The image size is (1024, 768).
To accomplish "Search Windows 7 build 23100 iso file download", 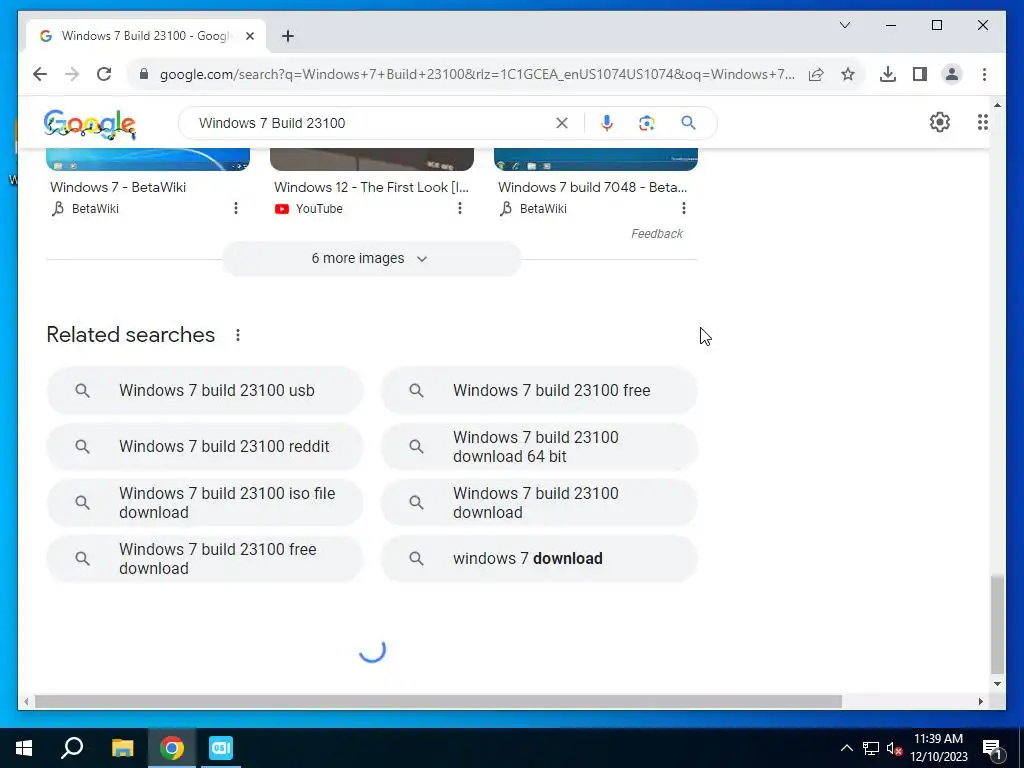I will click(x=204, y=503).
